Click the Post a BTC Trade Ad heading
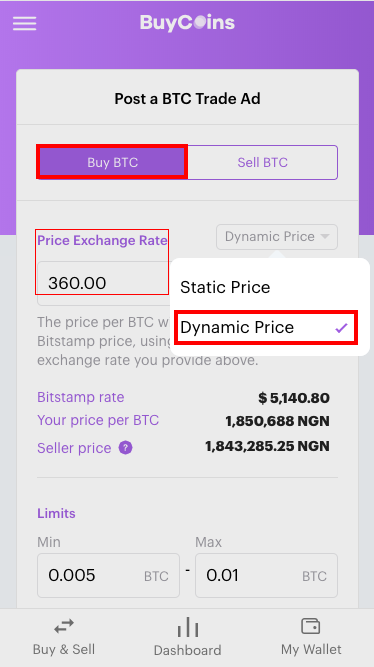Image resolution: width=374 pixels, height=667 pixels. 187,99
